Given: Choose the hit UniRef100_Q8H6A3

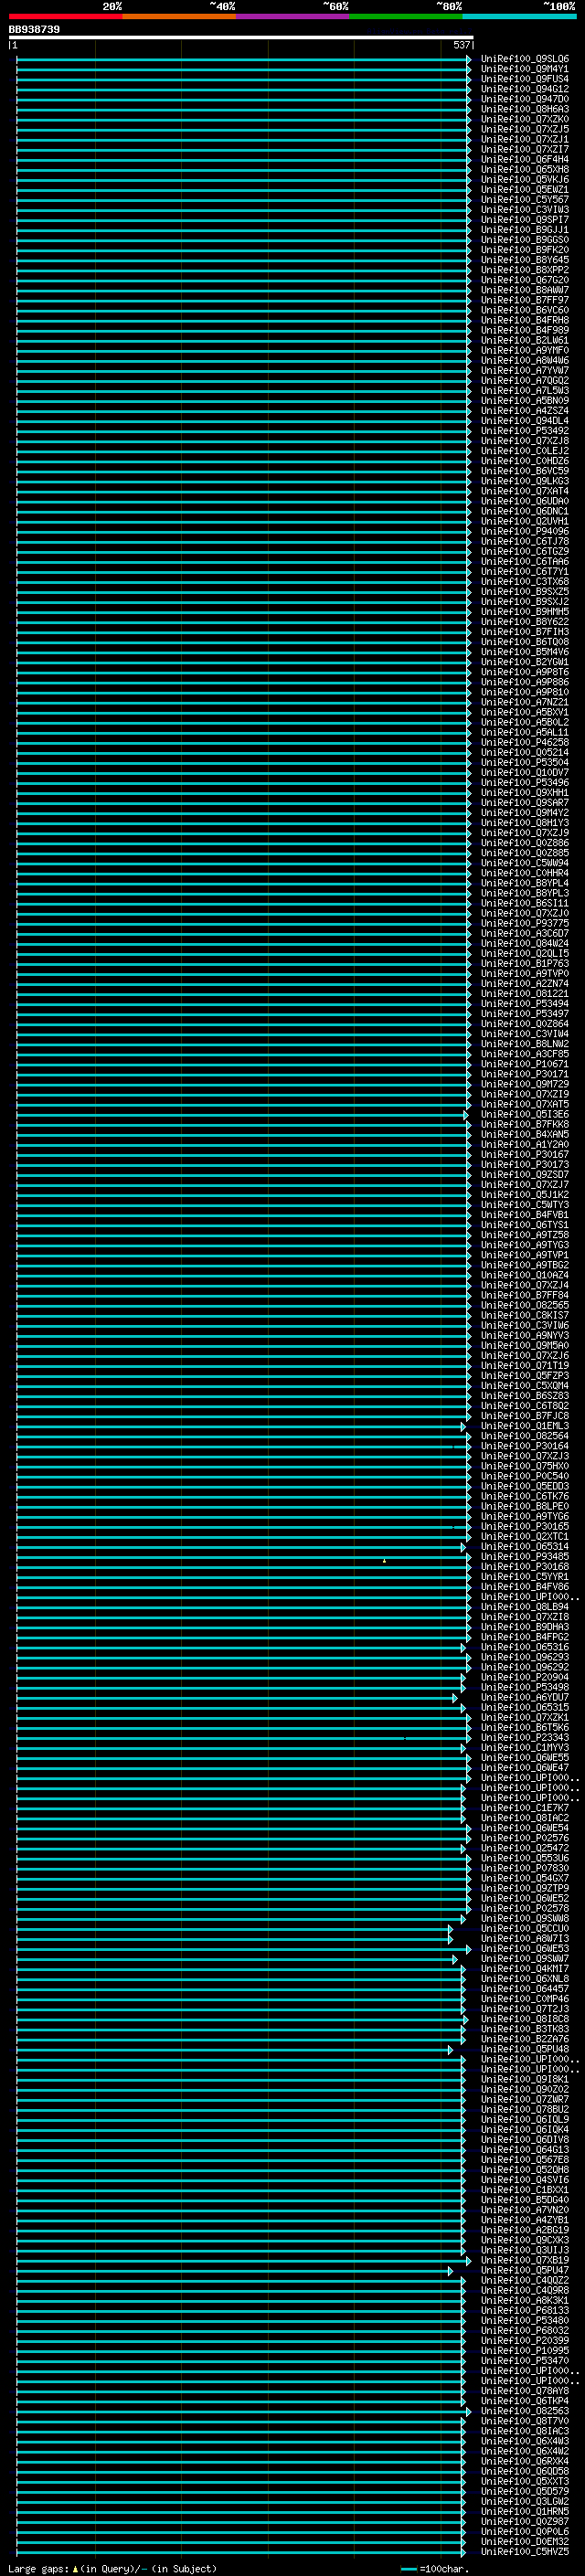Looking at the screenshot, I should tap(524, 109).
